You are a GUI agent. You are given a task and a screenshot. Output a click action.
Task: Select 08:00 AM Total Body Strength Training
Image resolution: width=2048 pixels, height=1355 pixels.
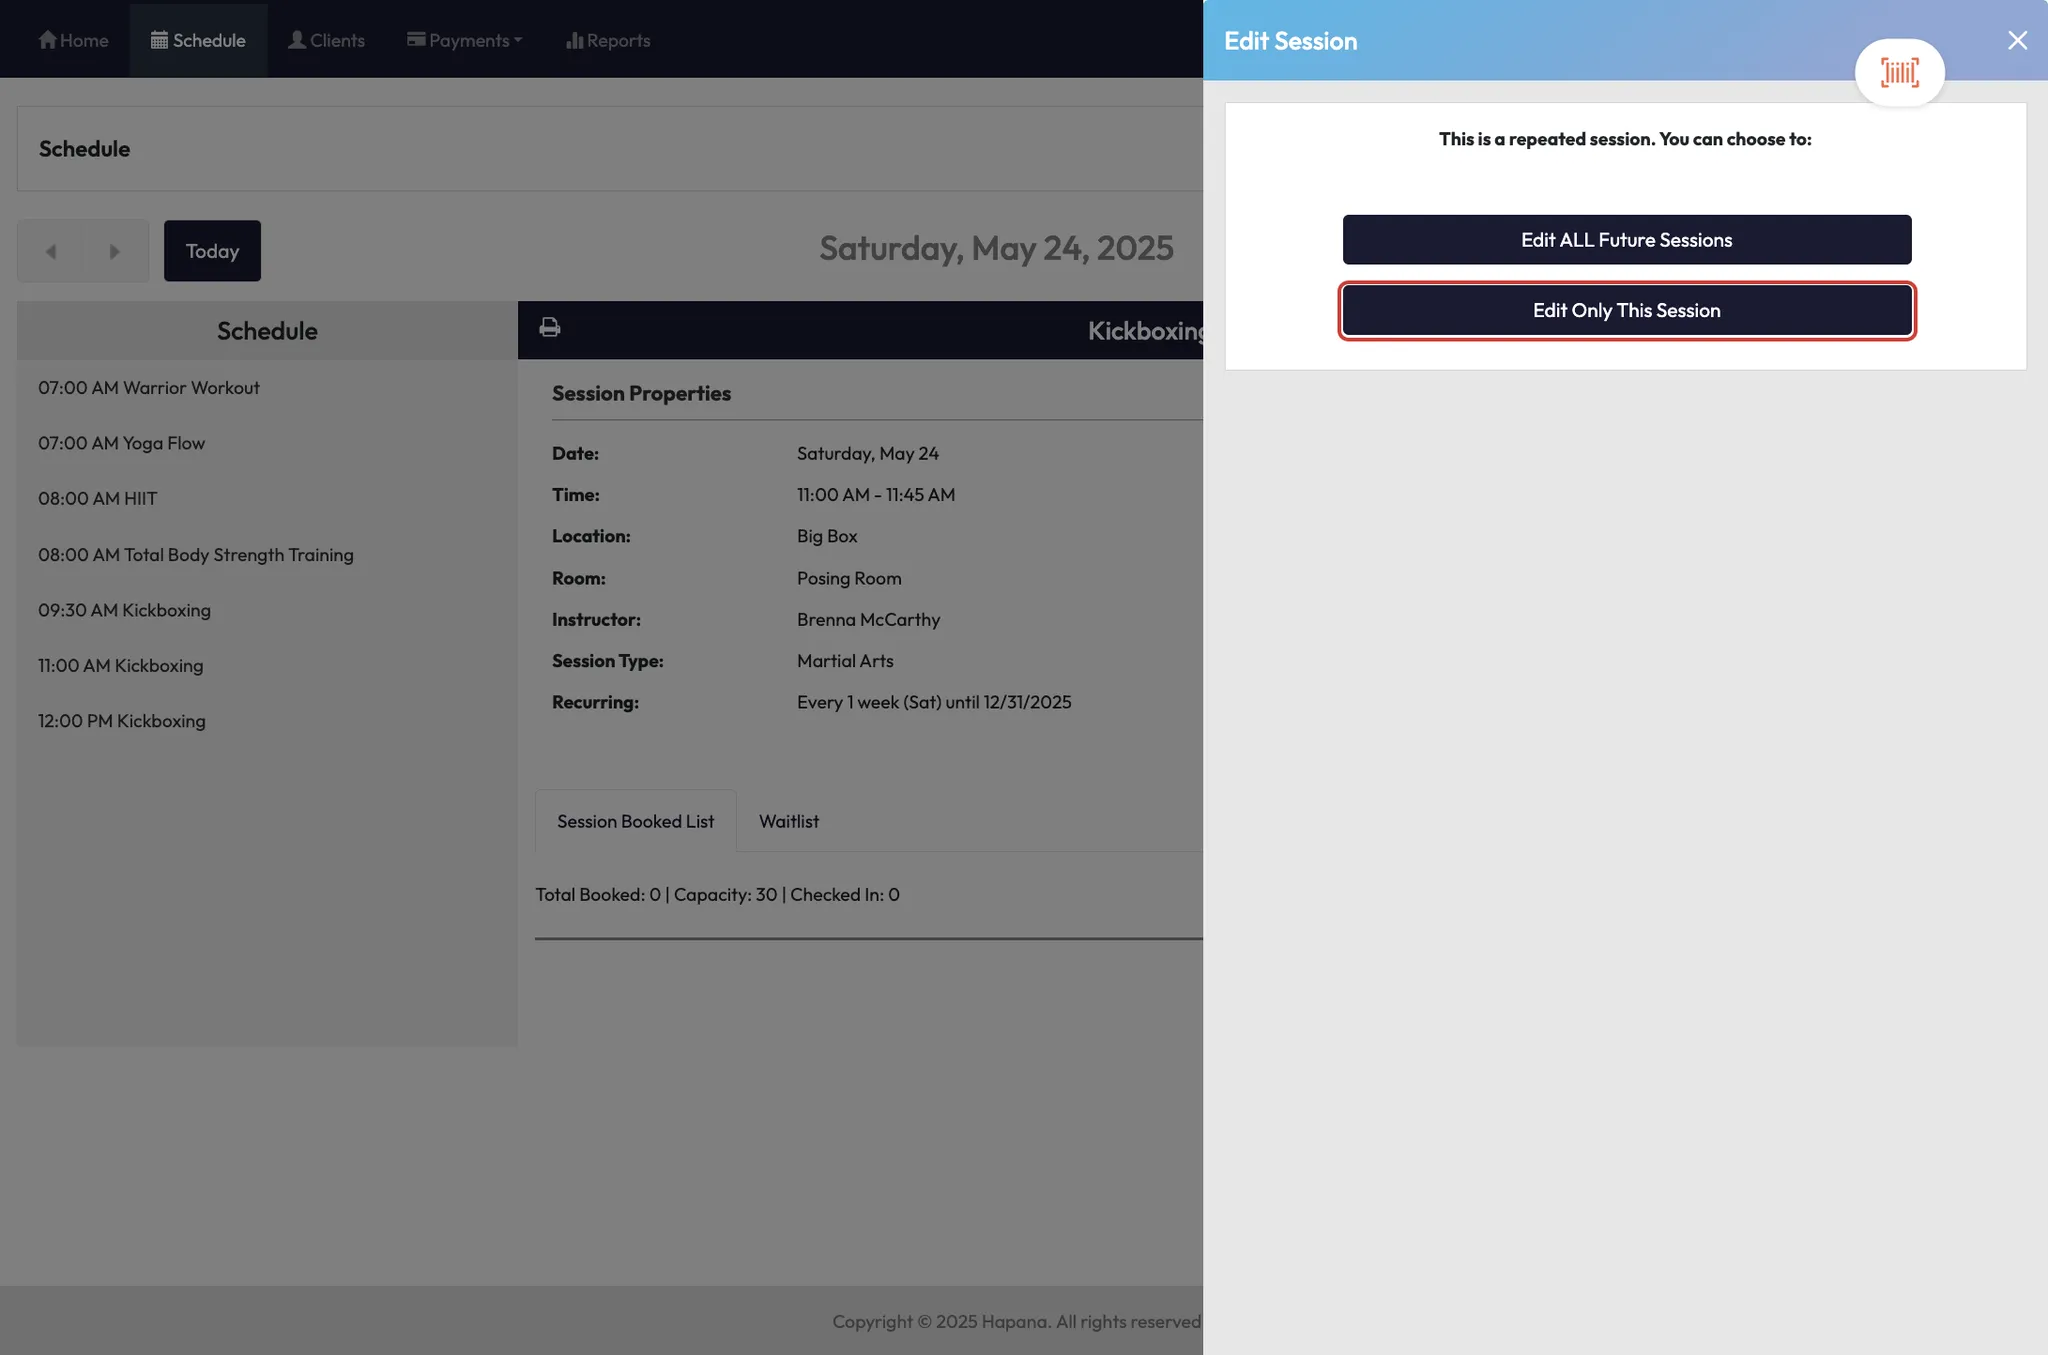196,554
